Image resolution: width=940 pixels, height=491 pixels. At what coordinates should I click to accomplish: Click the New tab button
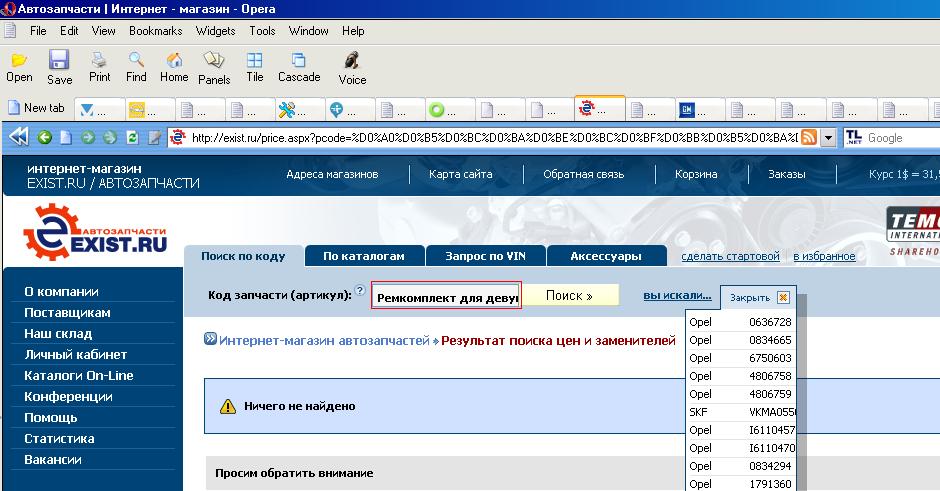coord(37,109)
